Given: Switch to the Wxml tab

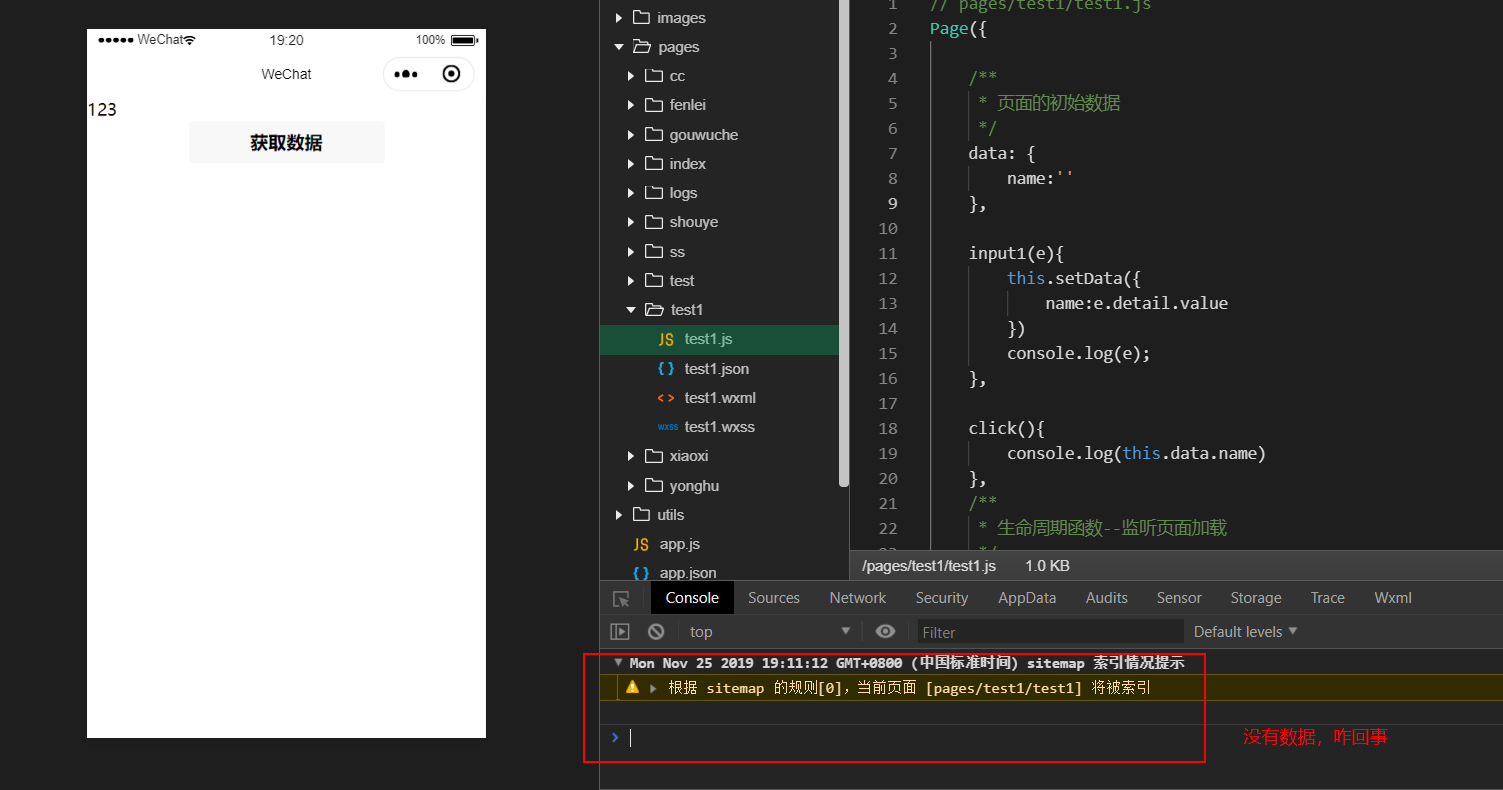Looking at the screenshot, I should pos(1393,598).
